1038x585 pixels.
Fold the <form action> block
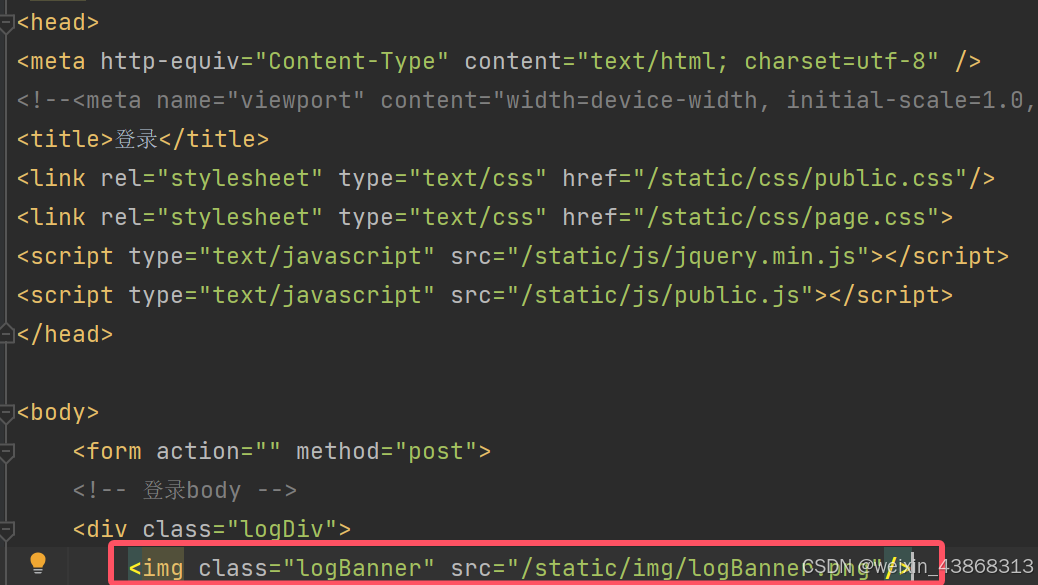(x=7, y=453)
